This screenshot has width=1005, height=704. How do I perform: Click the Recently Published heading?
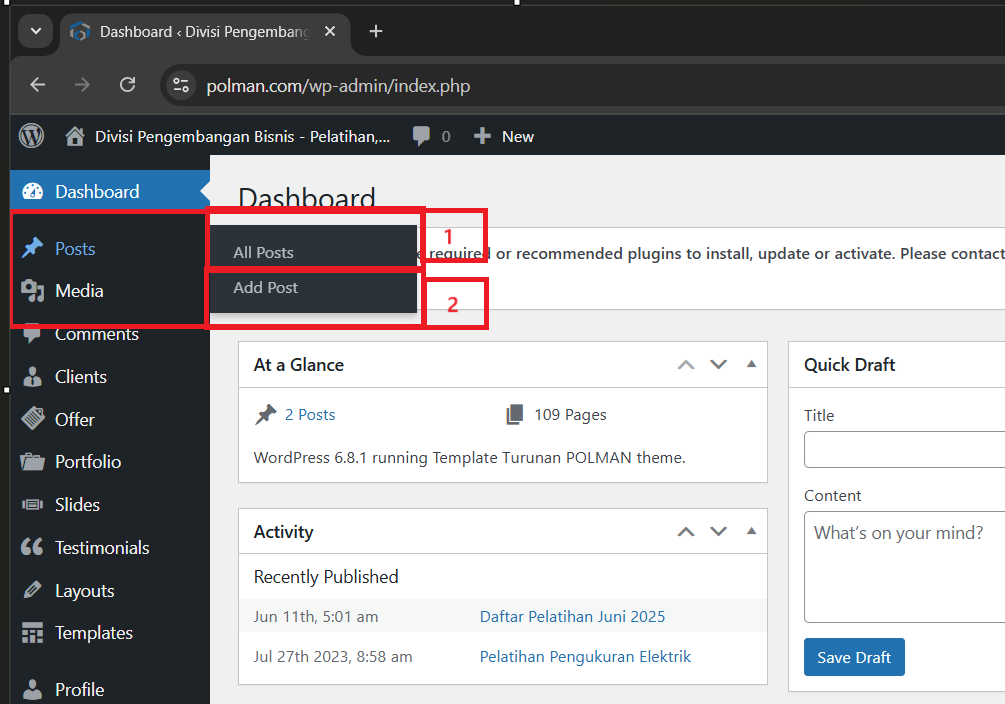pyautogui.click(x=326, y=577)
